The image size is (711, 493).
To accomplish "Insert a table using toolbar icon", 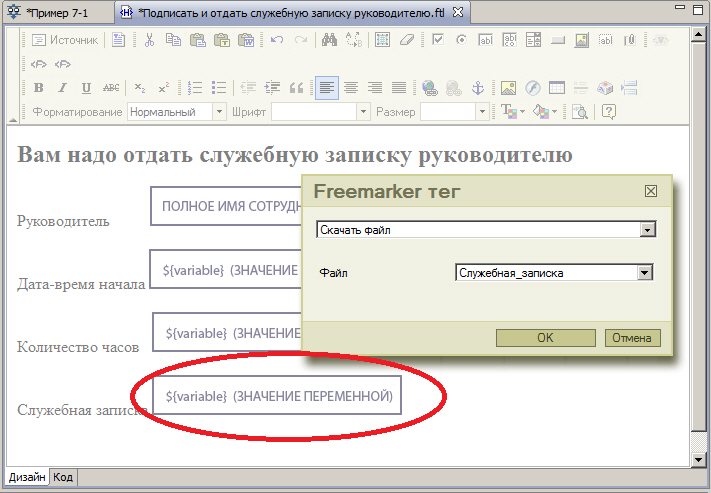I will click(556, 88).
